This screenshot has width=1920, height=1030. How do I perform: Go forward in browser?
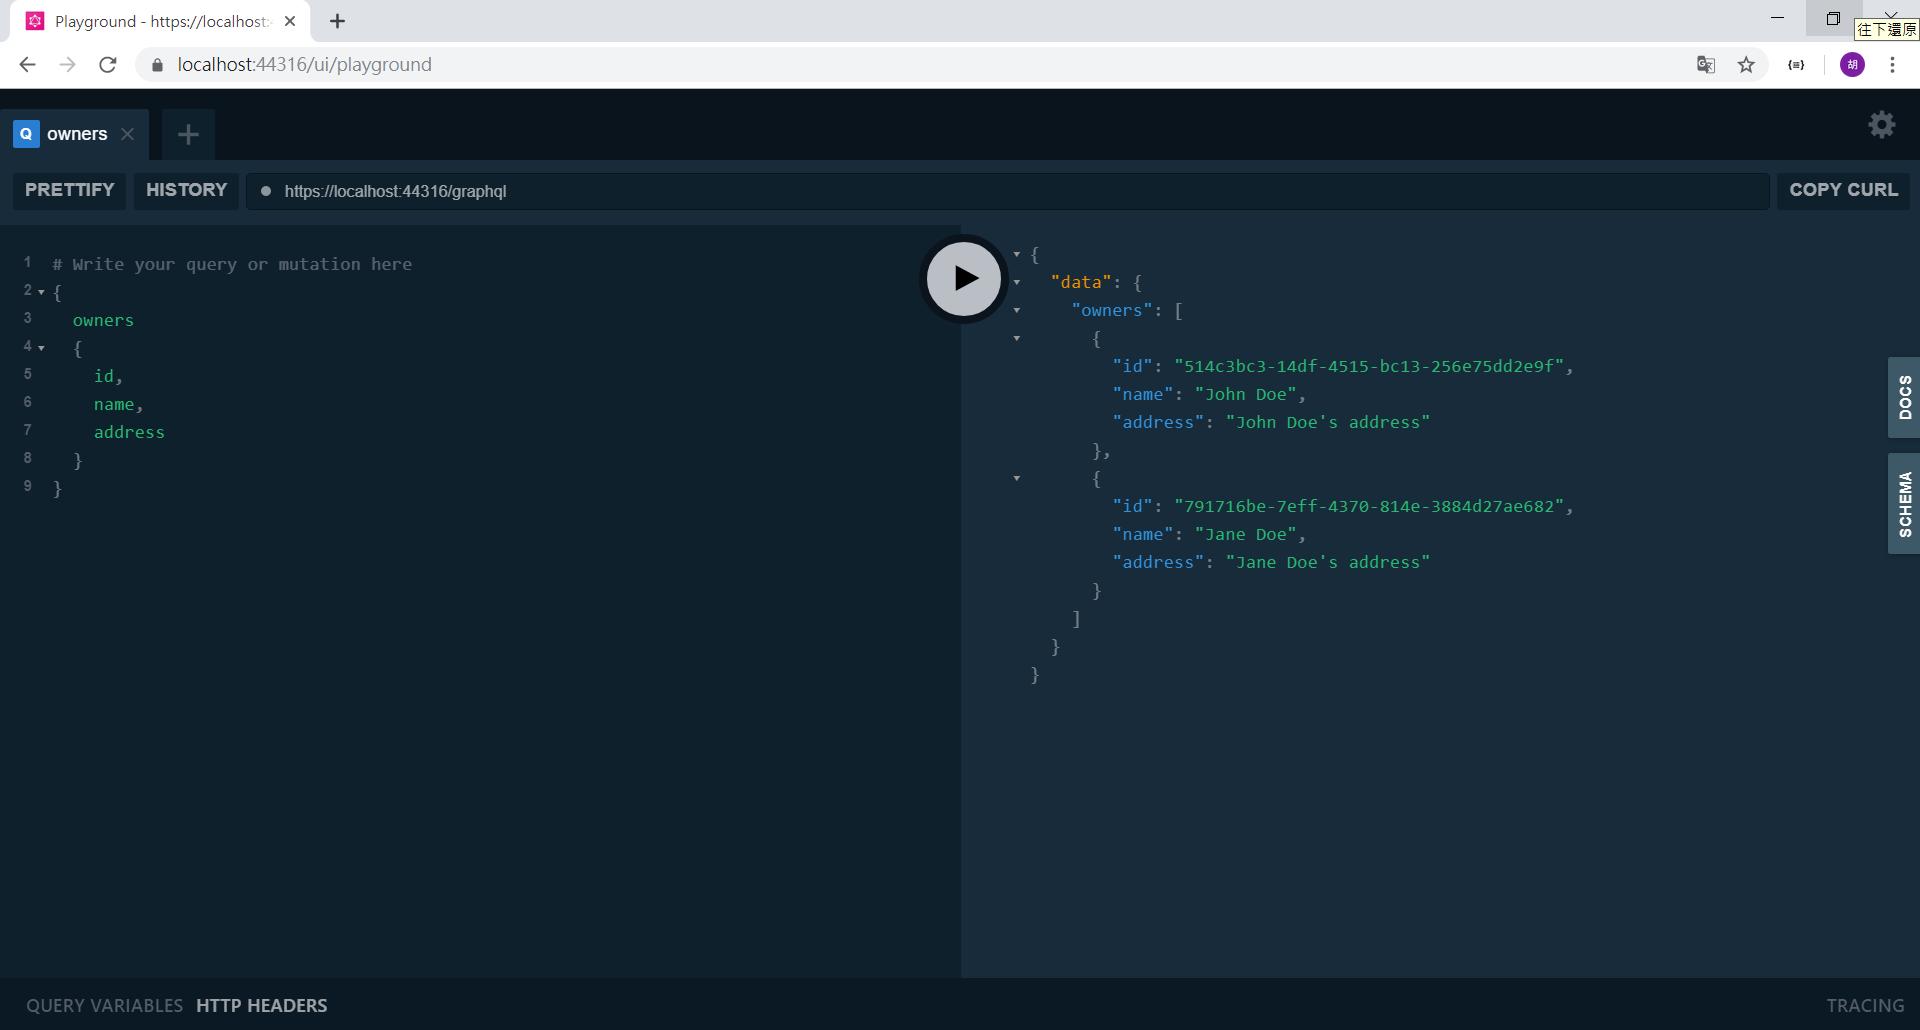tap(67, 64)
